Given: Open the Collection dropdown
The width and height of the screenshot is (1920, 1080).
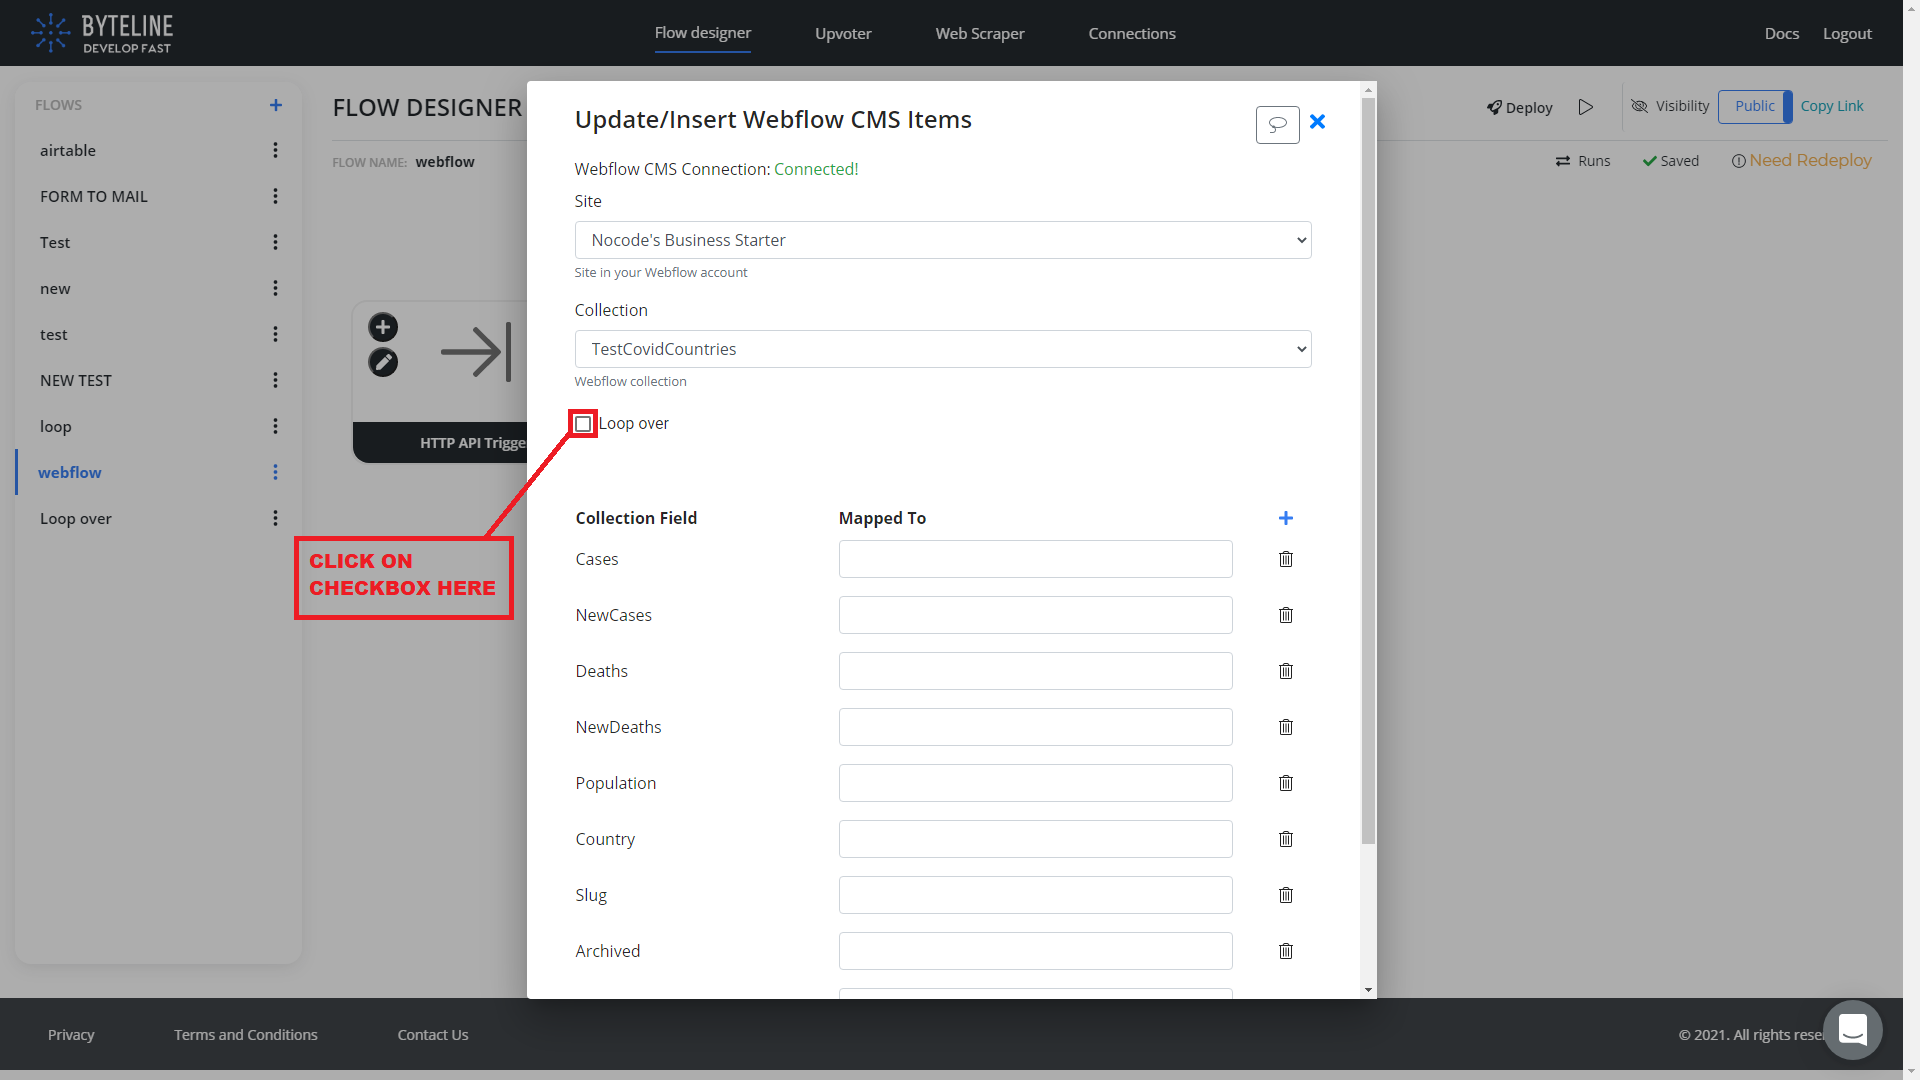Looking at the screenshot, I should [943, 349].
